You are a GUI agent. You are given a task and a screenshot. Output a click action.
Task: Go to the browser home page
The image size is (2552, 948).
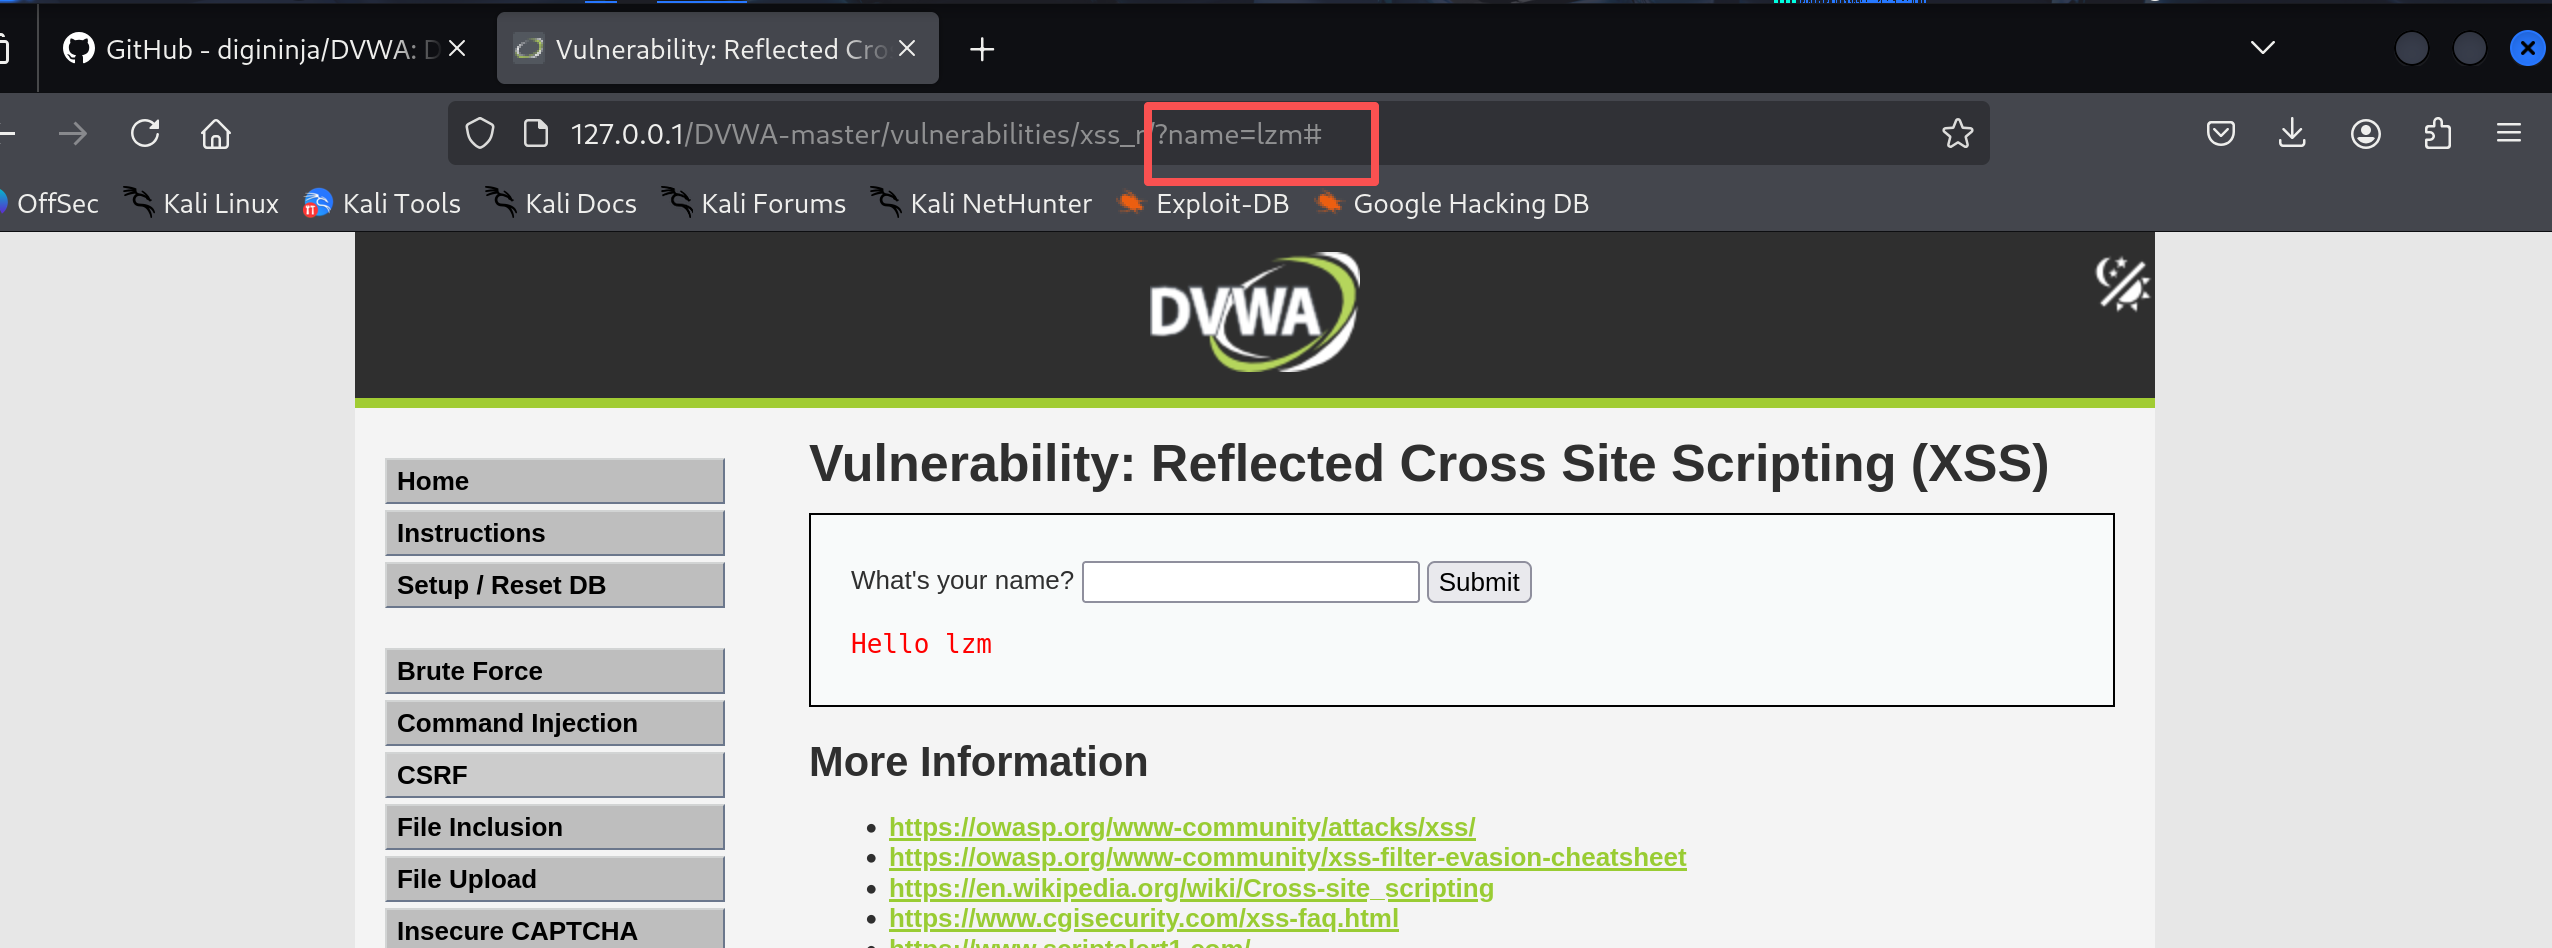(216, 133)
